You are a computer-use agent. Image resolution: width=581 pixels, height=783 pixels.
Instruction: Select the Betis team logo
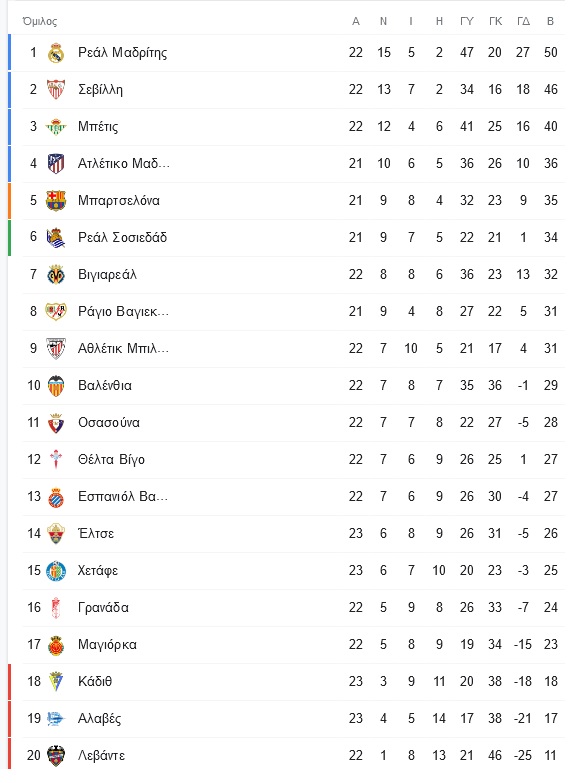56,127
